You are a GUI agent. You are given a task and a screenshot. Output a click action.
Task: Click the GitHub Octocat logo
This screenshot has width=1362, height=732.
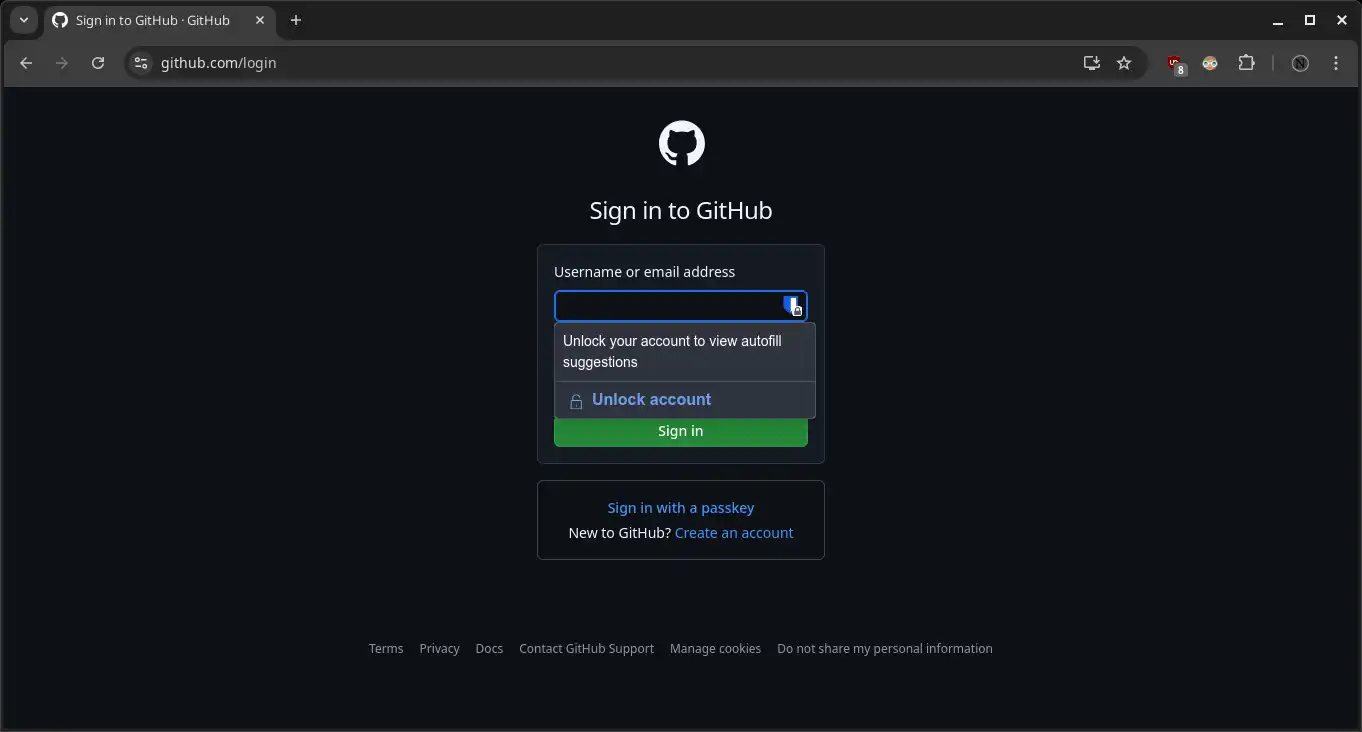pos(681,144)
